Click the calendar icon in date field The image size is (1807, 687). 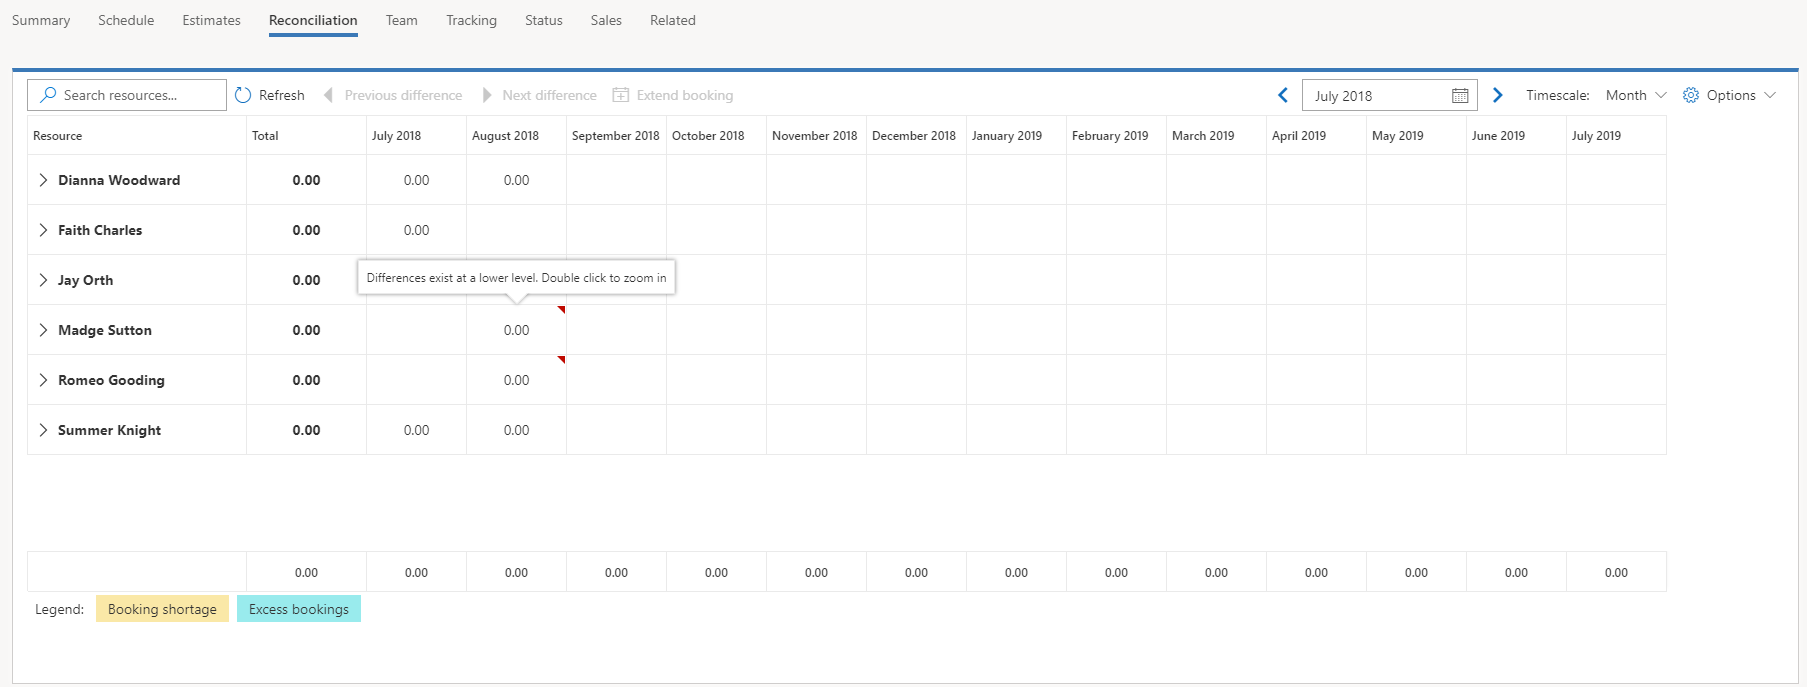[1460, 96]
